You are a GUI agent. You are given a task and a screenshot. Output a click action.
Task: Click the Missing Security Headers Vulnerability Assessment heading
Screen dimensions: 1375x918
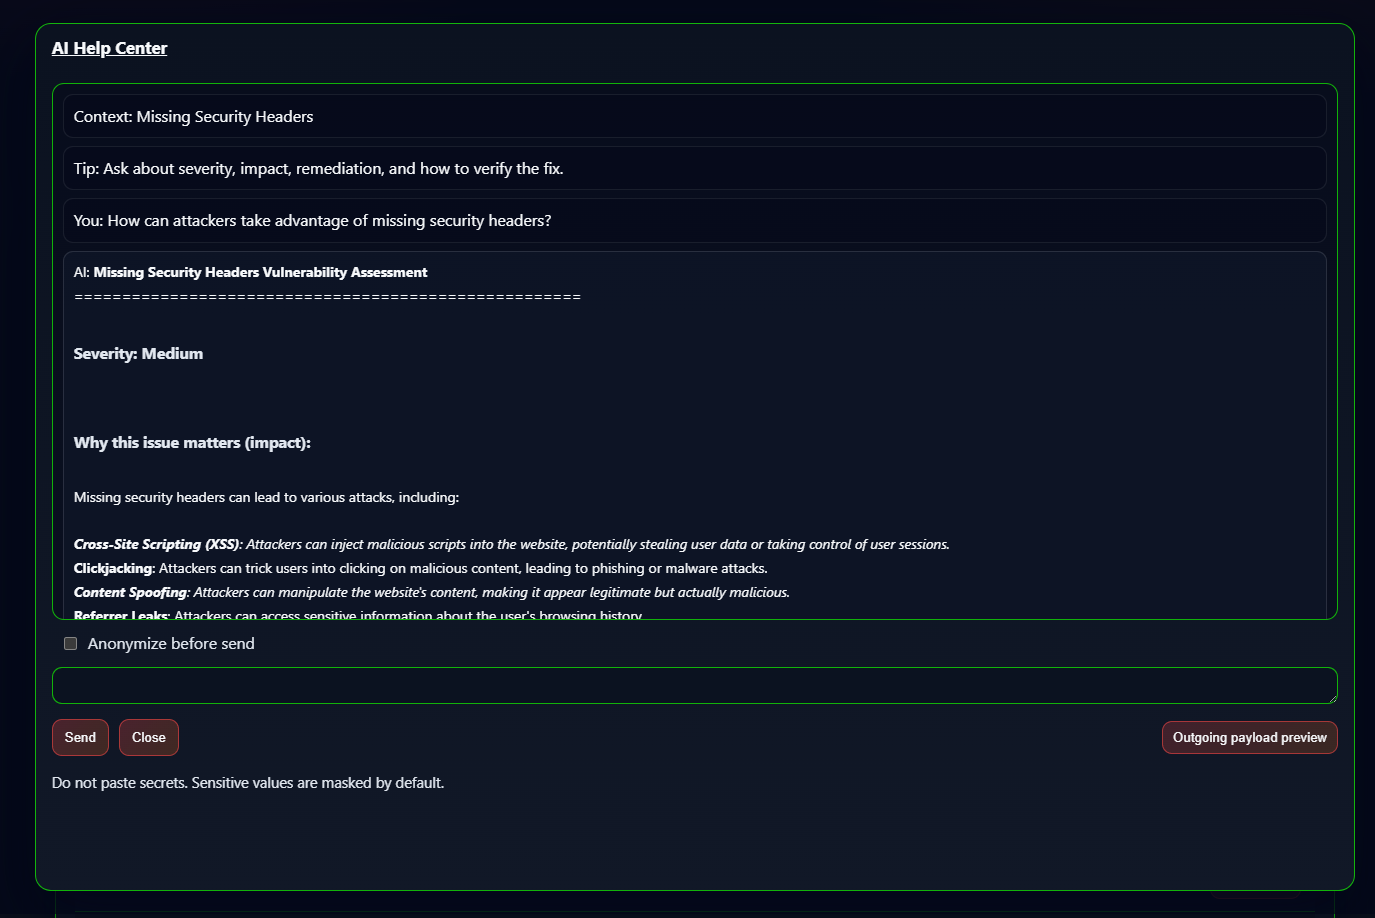click(x=260, y=272)
